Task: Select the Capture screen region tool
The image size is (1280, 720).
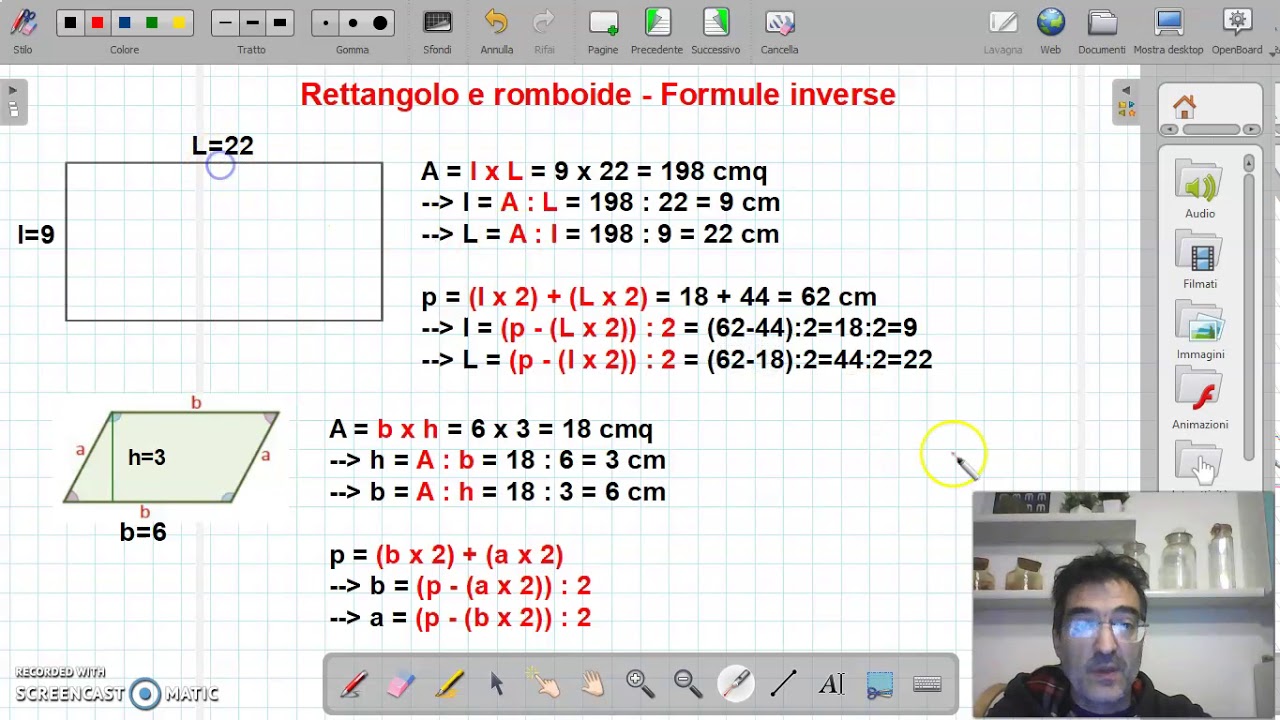Action: pyautogui.click(x=879, y=684)
